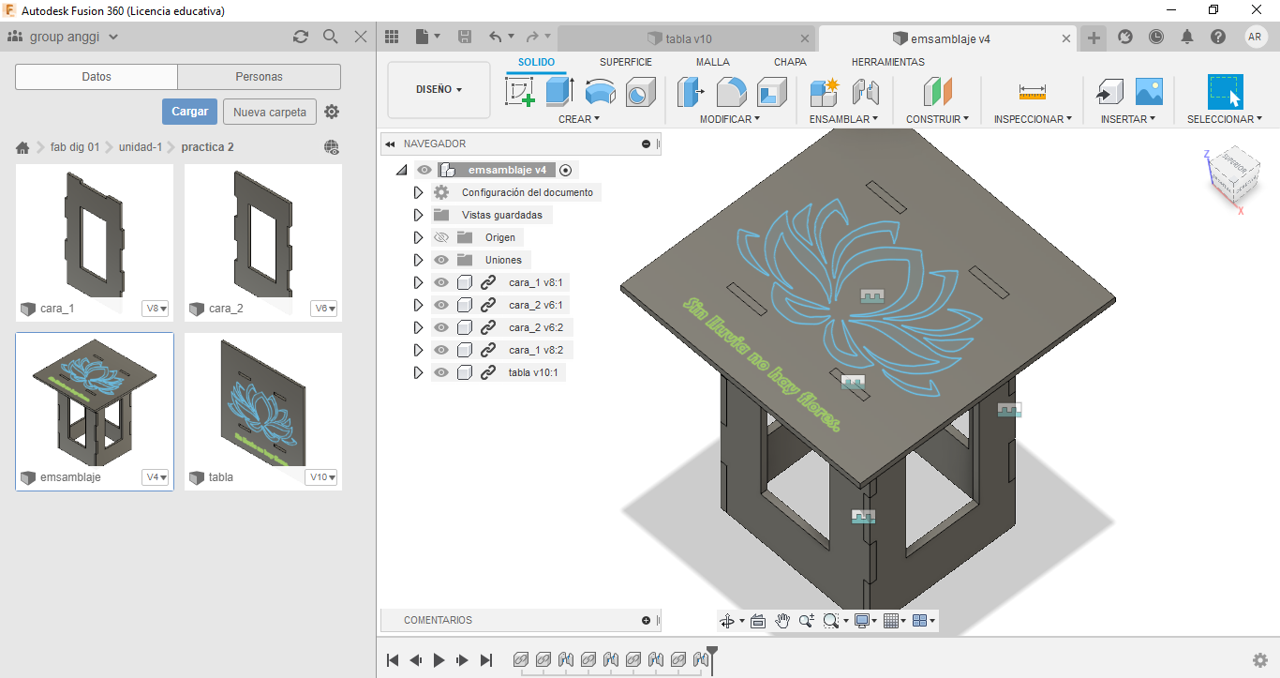Open the job status clock icon
This screenshot has width=1280, height=678.
point(1156,37)
